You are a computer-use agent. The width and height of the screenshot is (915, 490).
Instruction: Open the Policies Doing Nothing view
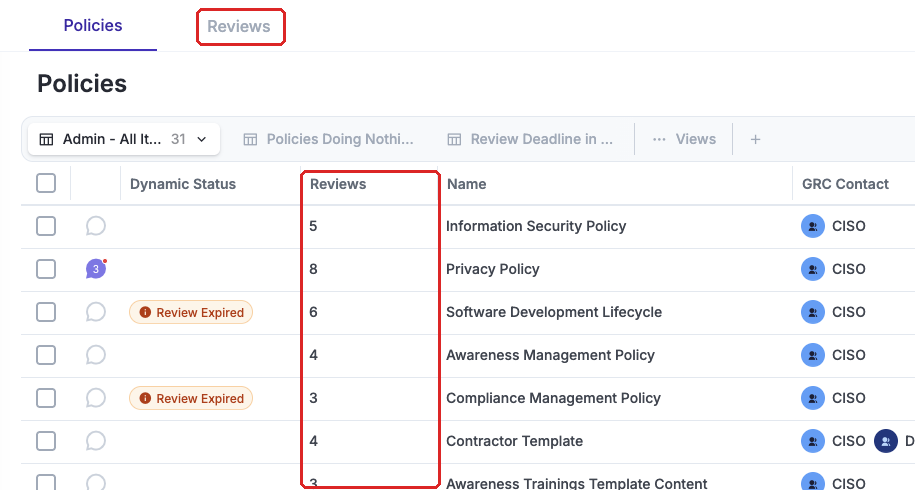tap(328, 139)
